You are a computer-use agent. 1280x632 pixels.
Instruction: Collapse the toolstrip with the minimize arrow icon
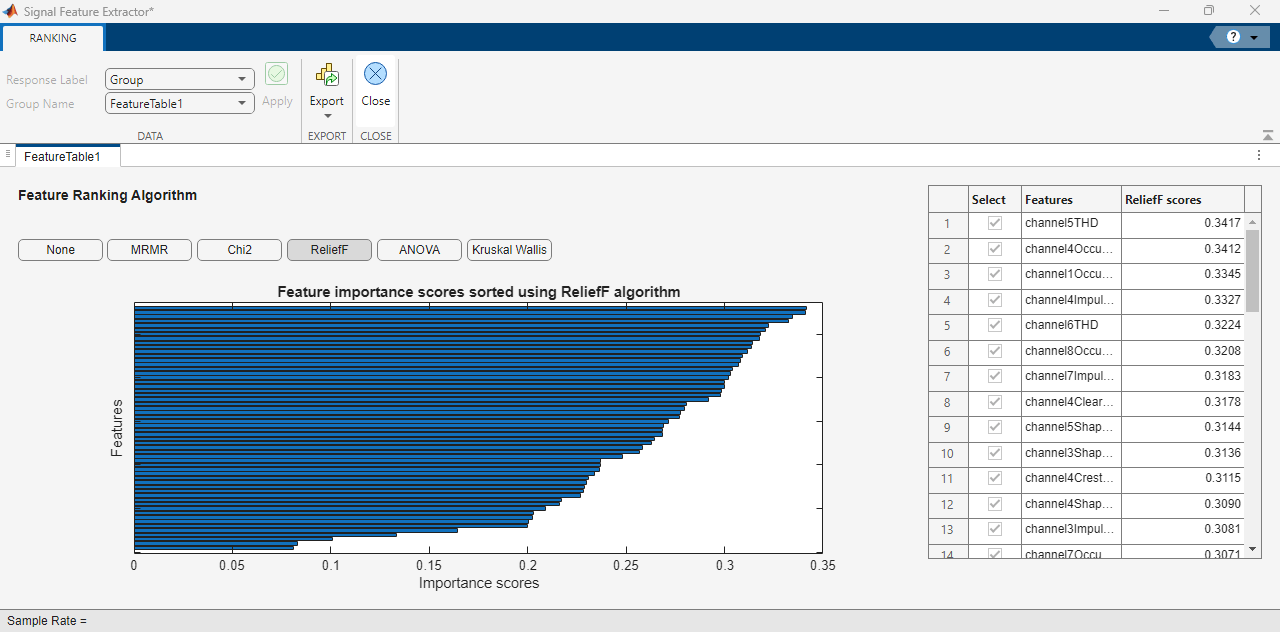coord(1267,134)
